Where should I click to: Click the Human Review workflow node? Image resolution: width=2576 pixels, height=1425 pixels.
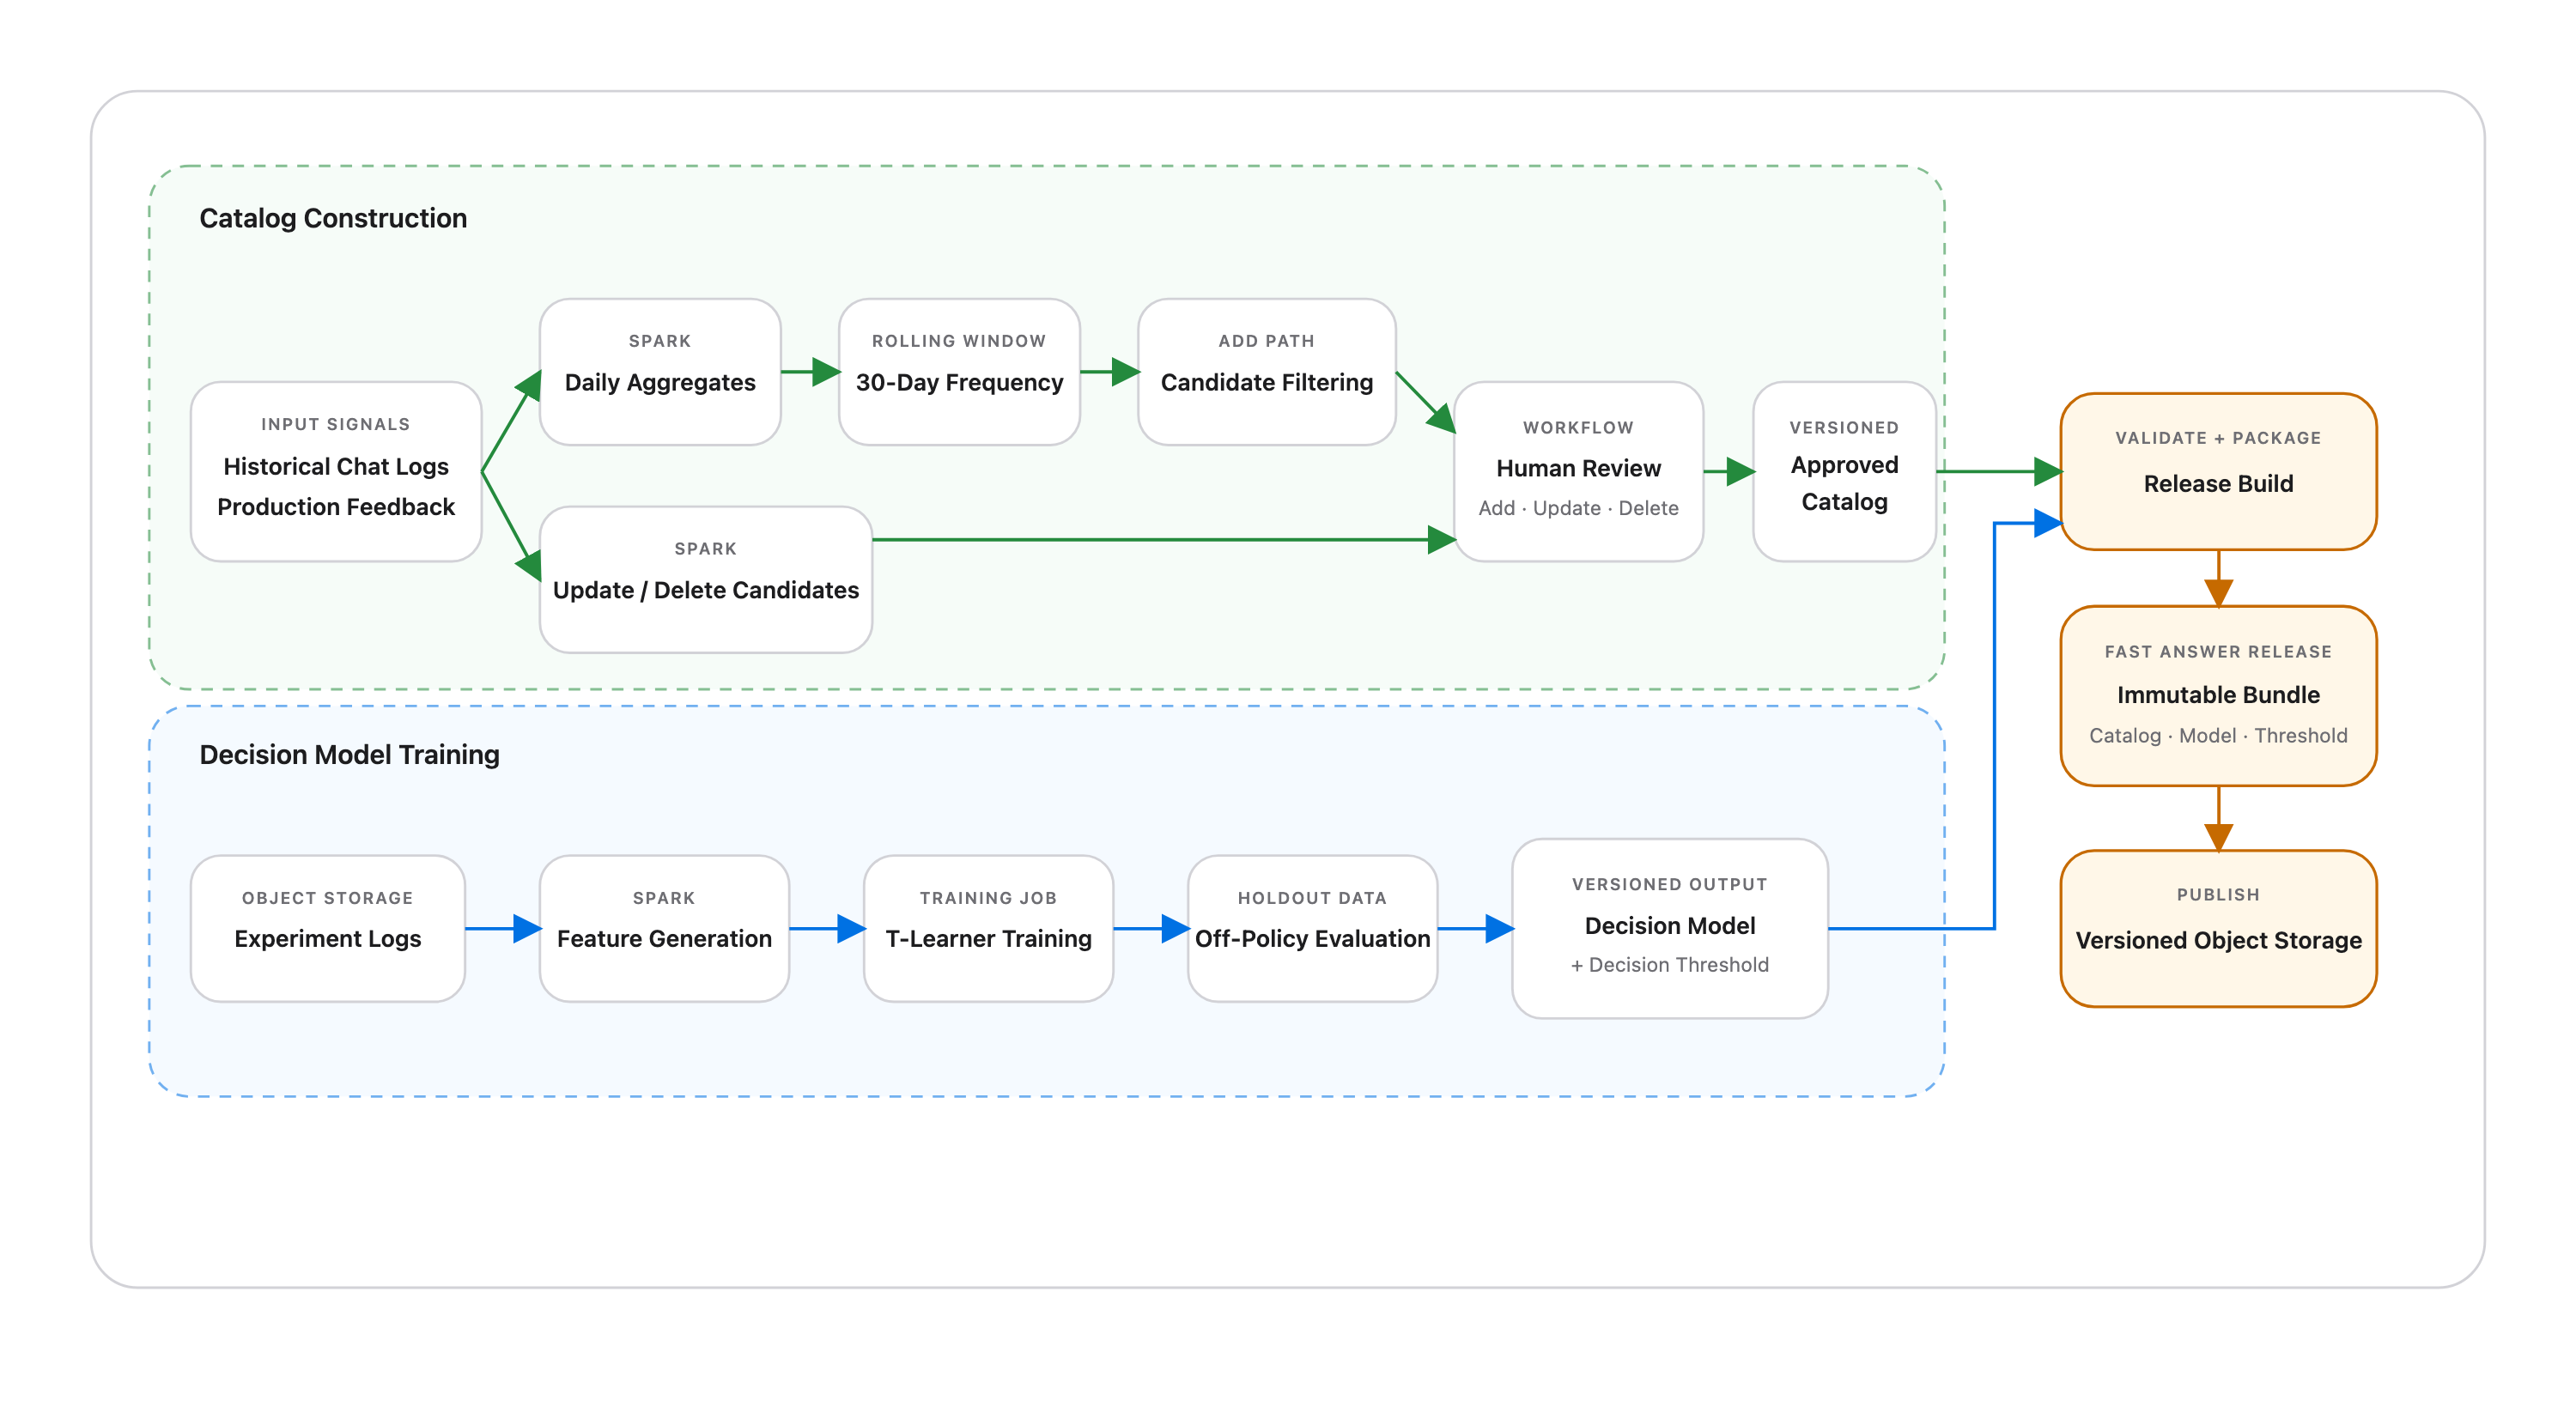coord(1578,471)
